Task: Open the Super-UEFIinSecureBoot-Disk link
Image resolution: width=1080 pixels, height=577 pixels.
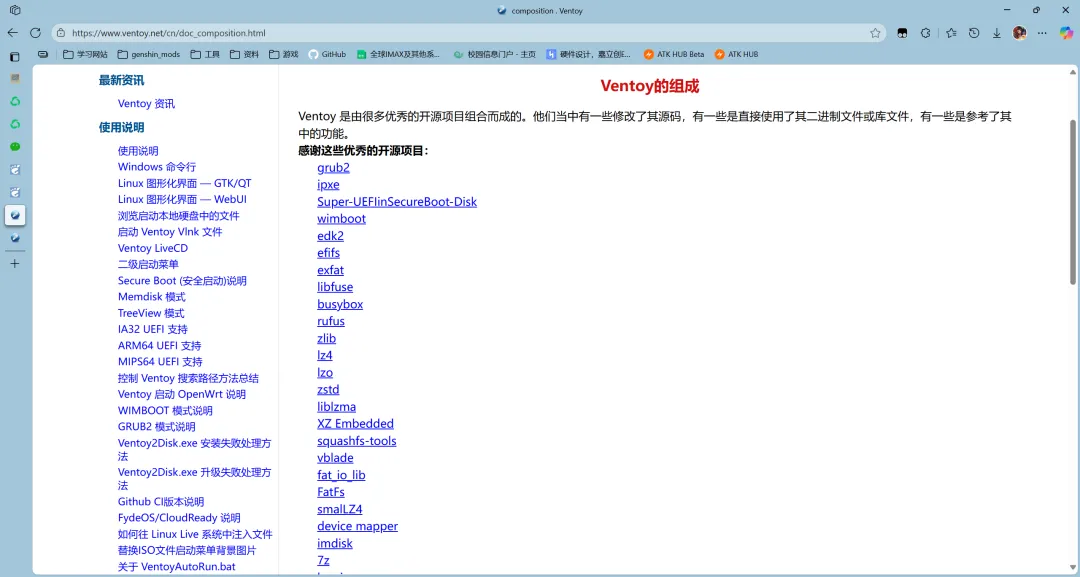Action: click(x=397, y=202)
